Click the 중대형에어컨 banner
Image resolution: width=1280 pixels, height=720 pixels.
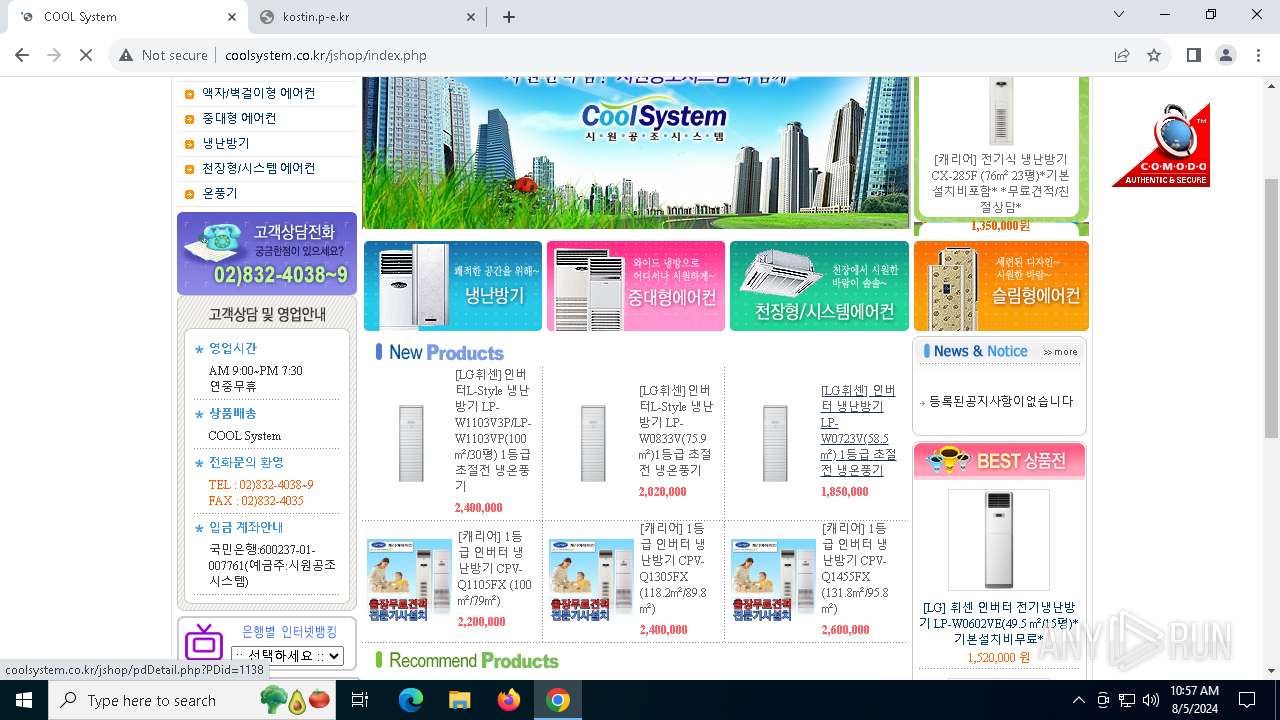[x=636, y=286]
